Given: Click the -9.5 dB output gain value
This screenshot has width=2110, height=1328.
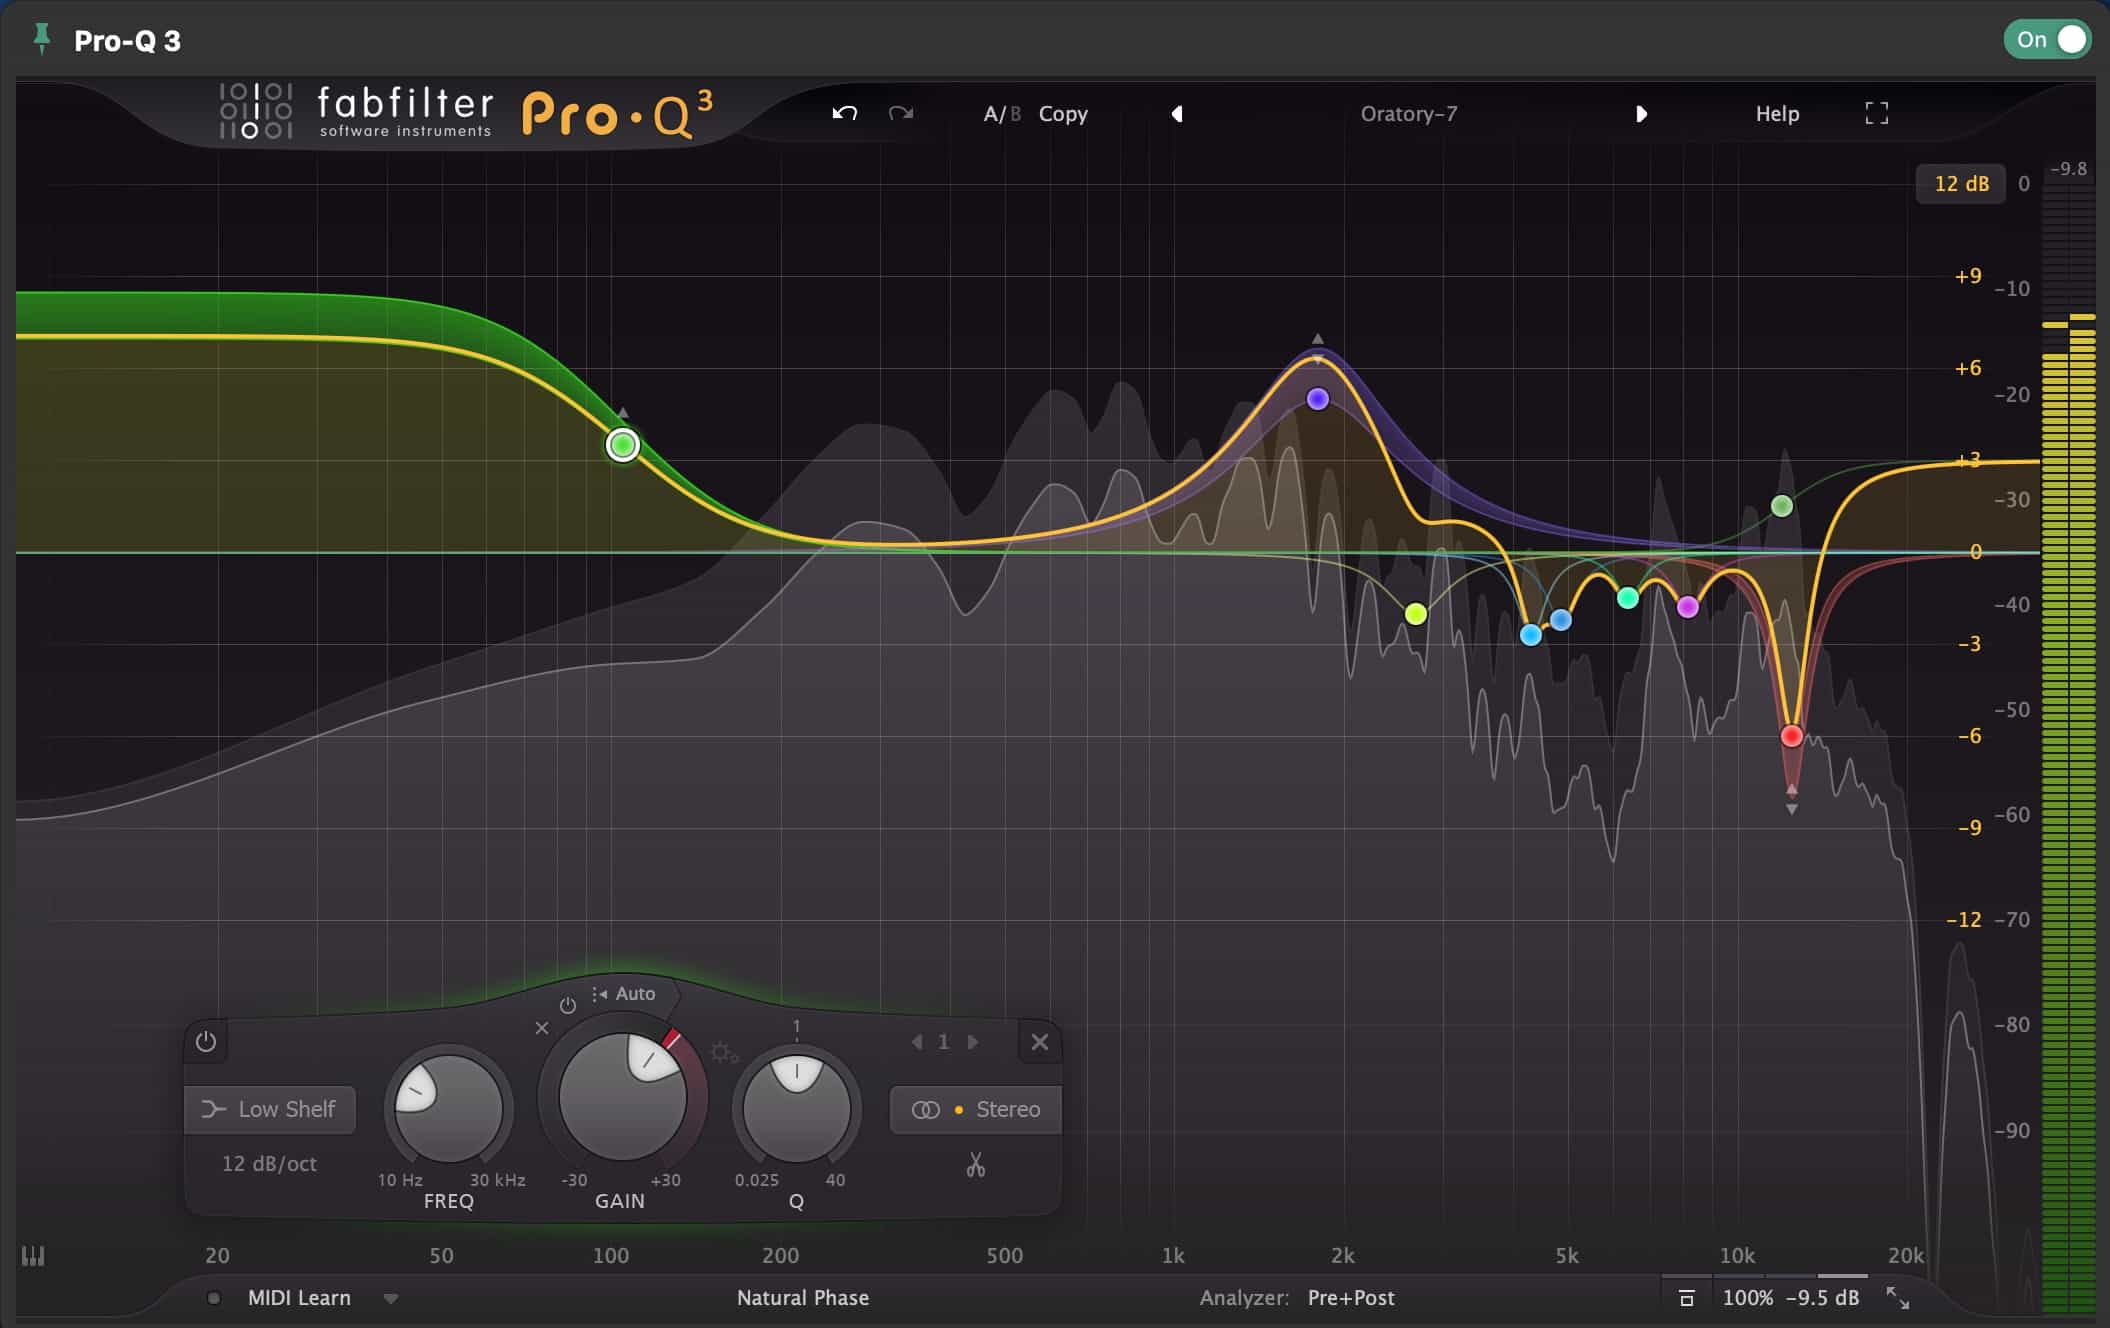Looking at the screenshot, I should tap(1822, 1298).
